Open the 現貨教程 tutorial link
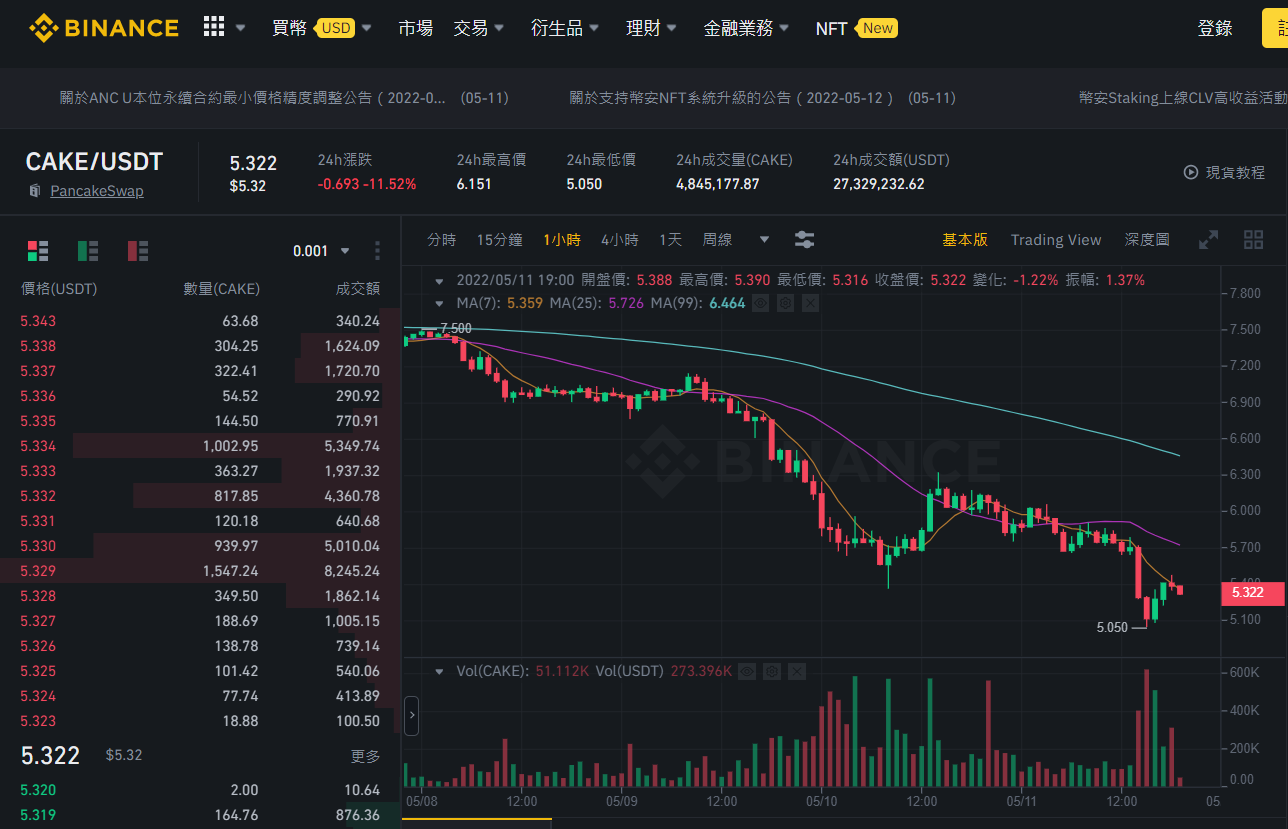 (1235, 172)
